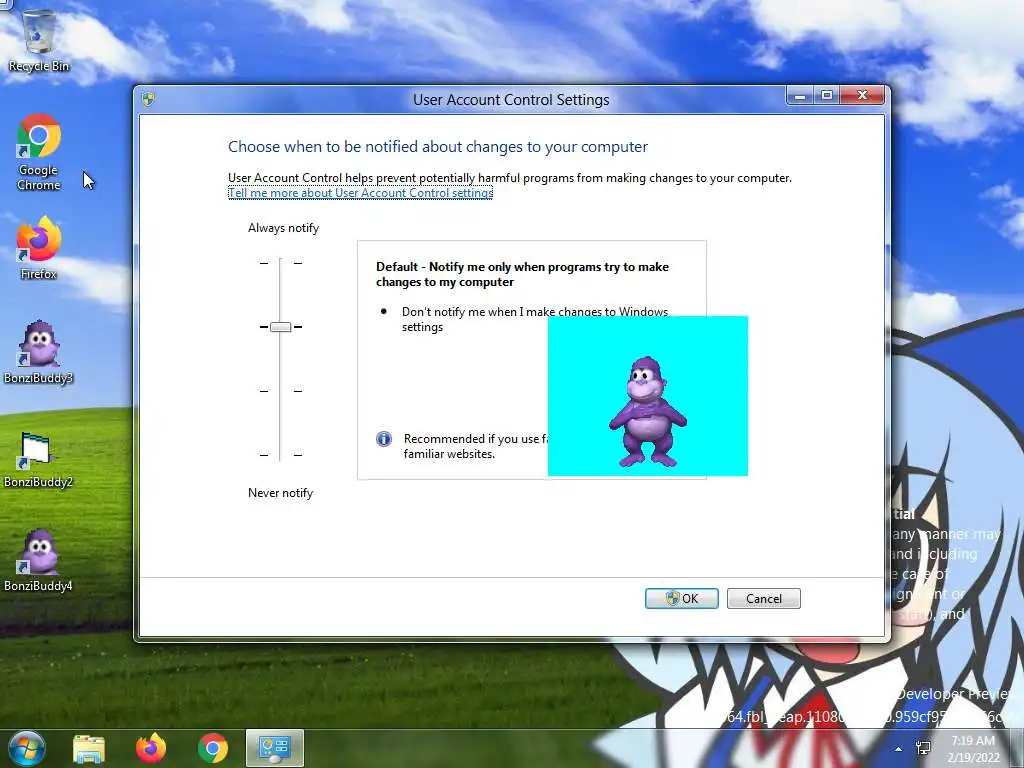Click the Always notify label
1024x768 pixels.
(283, 228)
